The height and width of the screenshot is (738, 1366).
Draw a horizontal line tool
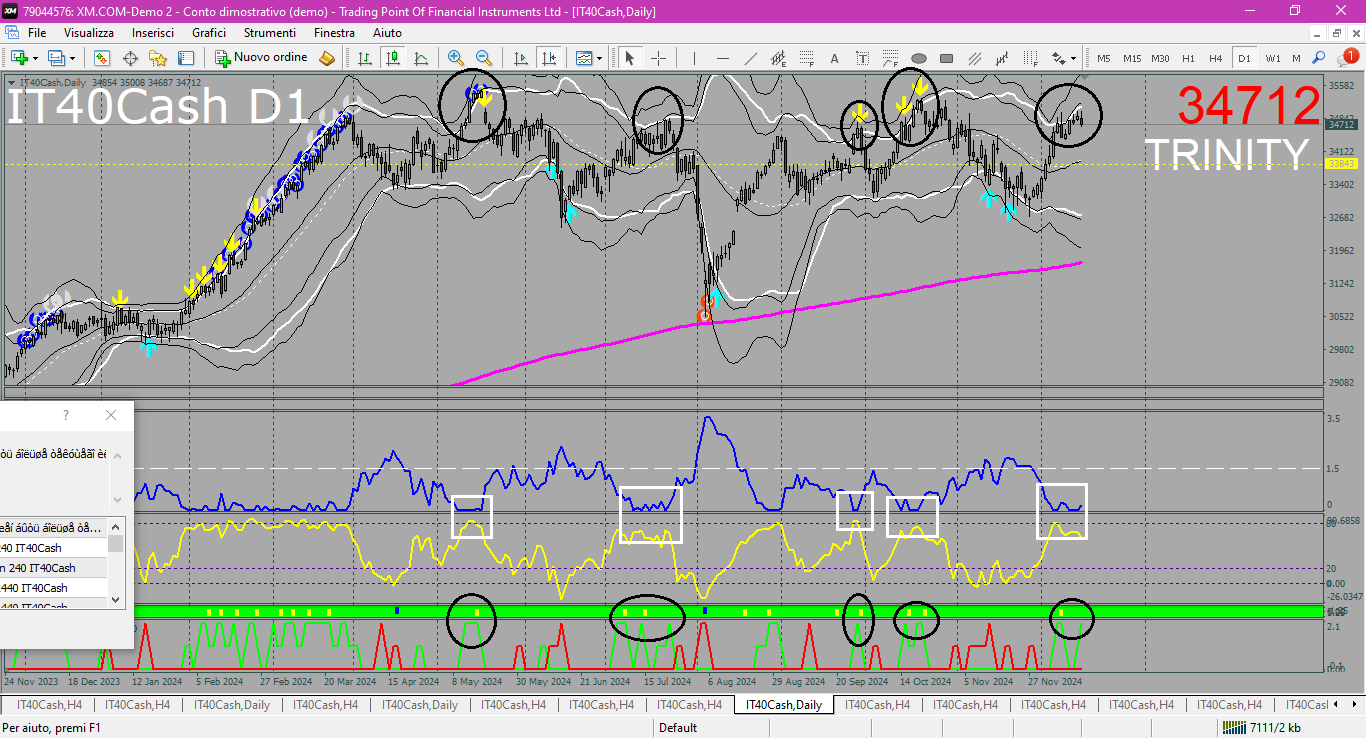click(723, 58)
